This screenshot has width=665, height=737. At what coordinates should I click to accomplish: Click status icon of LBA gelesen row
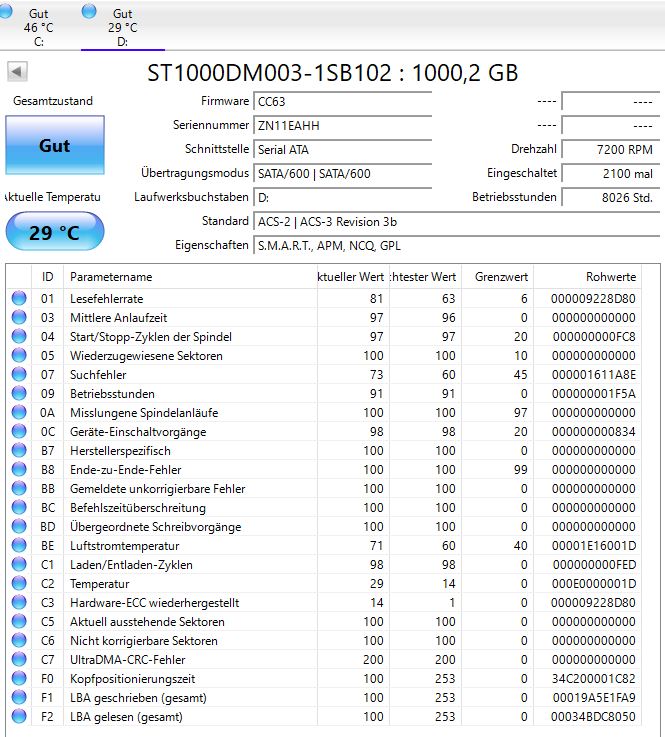pos(19,716)
